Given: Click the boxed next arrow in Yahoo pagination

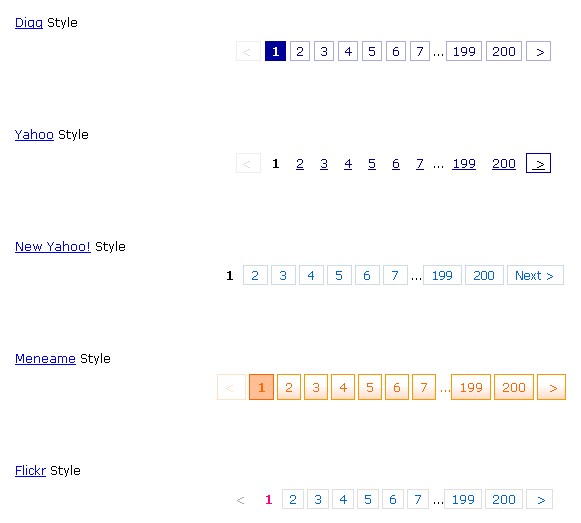Looking at the screenshot, I should (x=538, y=163).
